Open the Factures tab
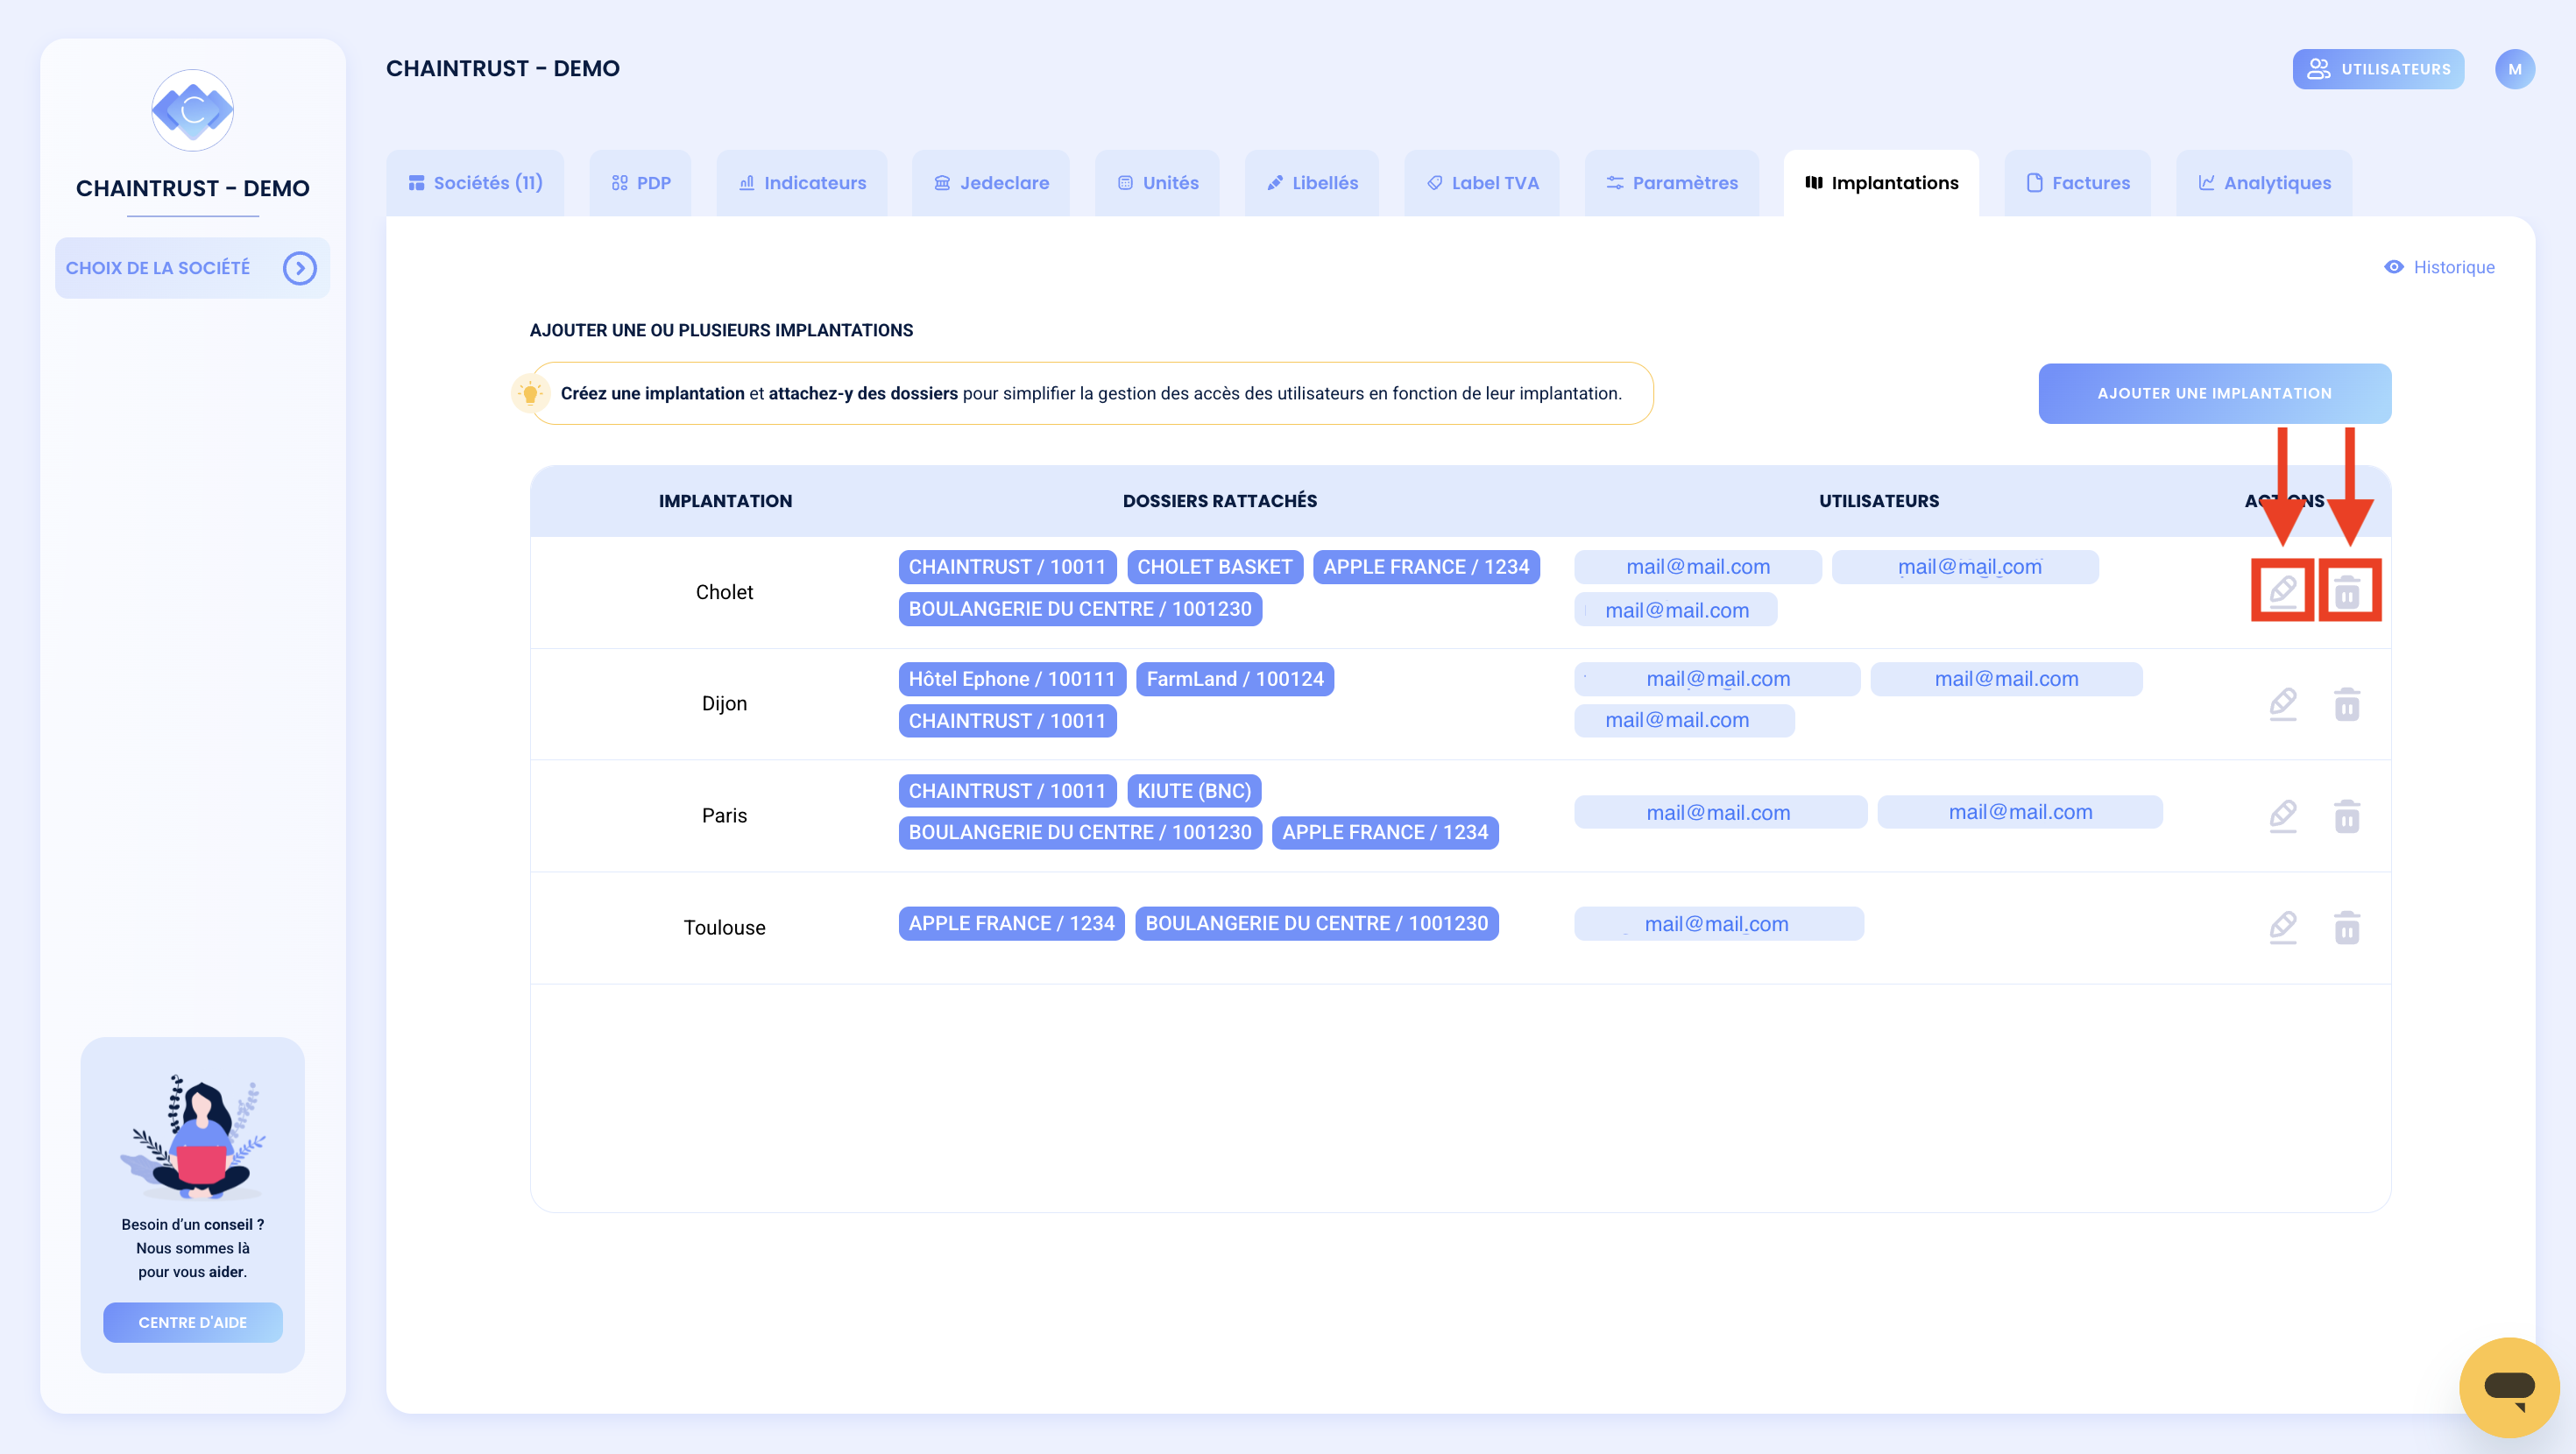Screen dimensions: 2576x1454 pos(2077,183)
